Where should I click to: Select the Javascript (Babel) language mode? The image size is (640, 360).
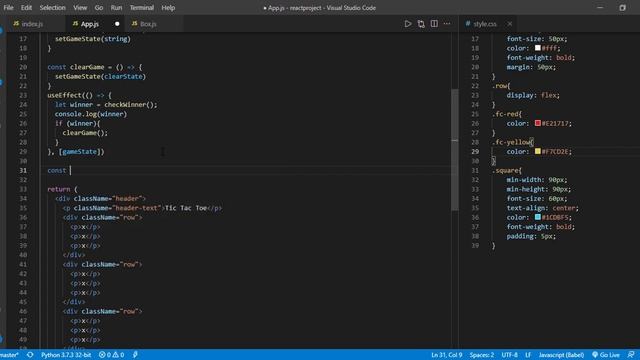tap(561, 355)
